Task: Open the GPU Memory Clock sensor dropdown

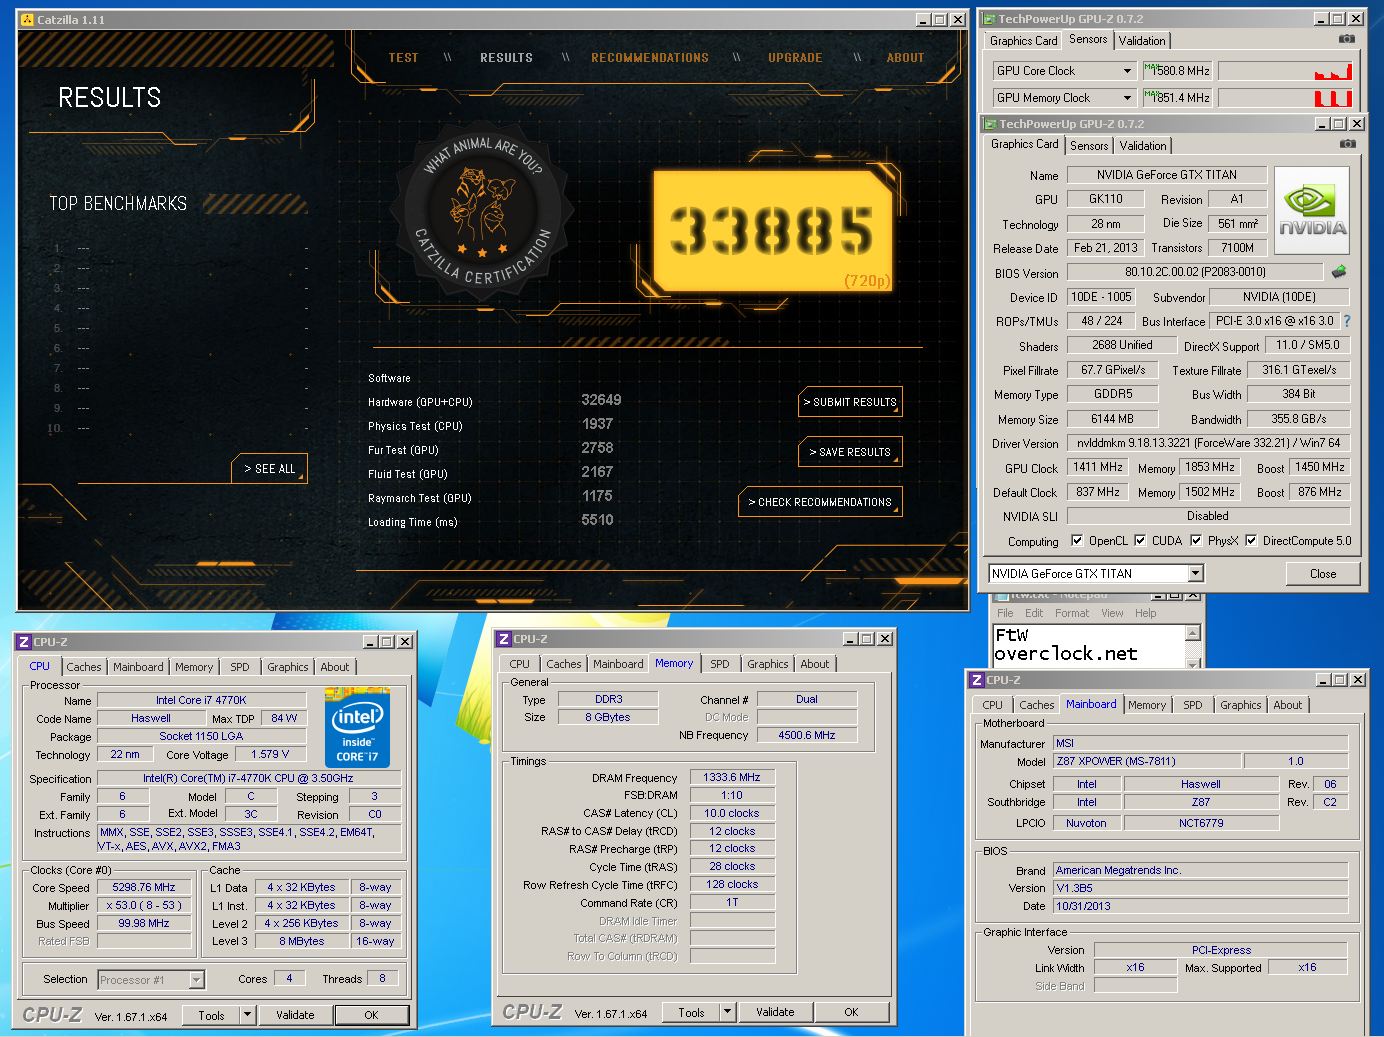Action: coord(1127,98)
